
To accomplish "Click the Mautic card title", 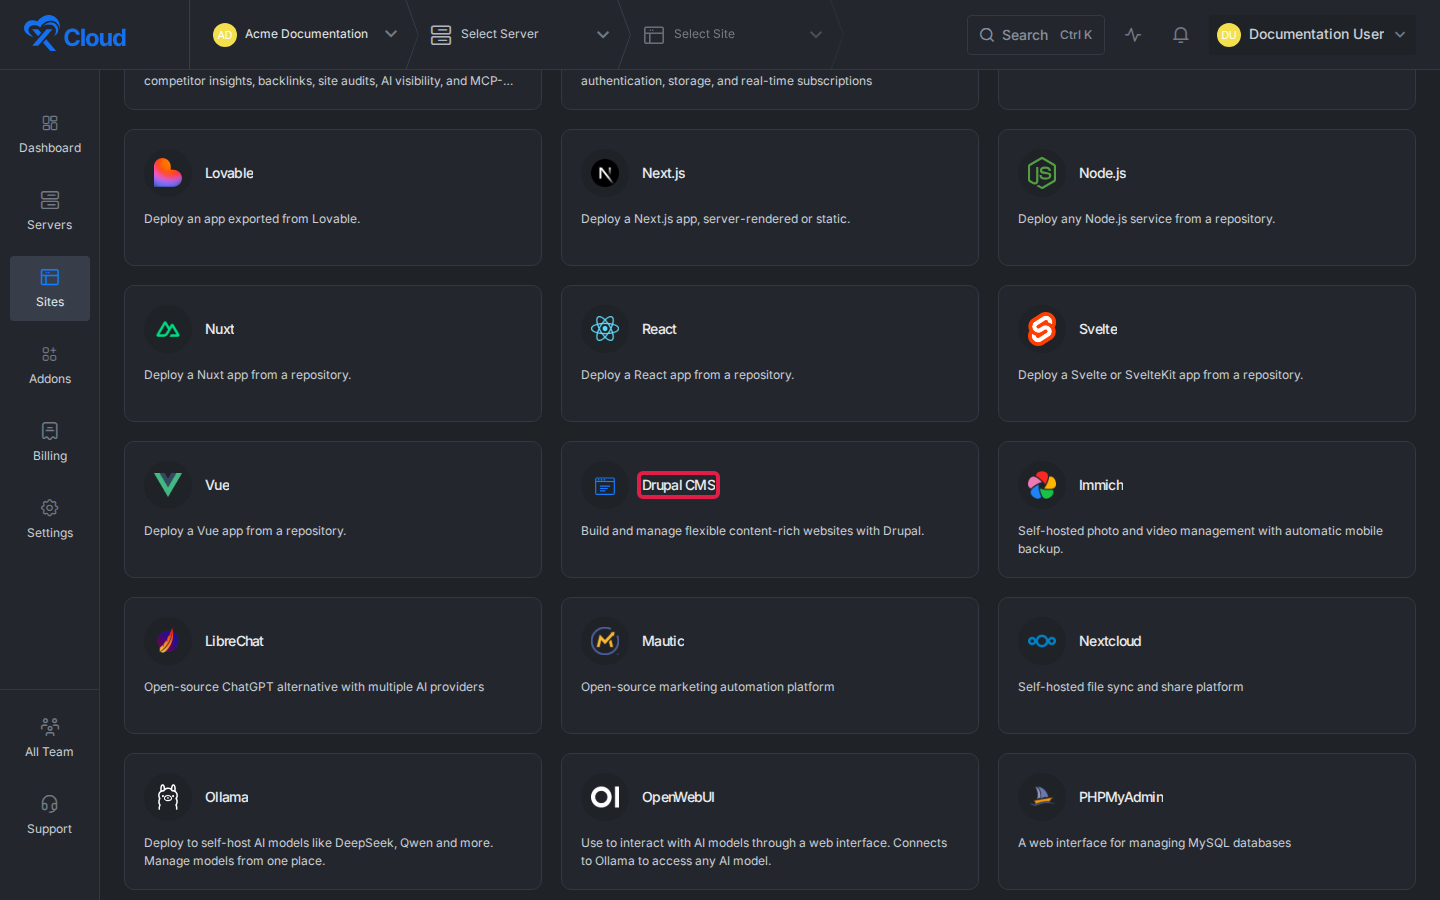I will (663, 641).
